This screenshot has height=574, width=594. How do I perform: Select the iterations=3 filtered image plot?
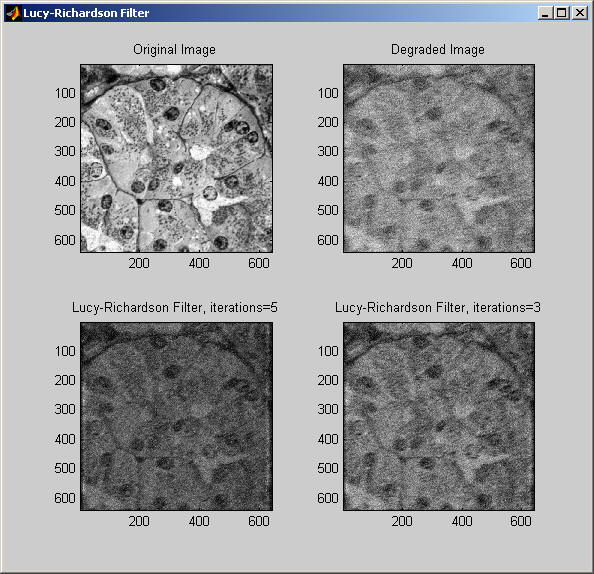pyautogui.click(x=439, y=416)
